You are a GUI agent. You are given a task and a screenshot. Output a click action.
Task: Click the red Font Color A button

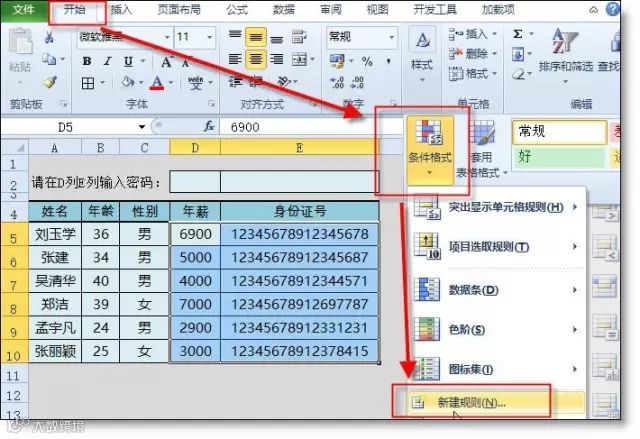[157, 83]
